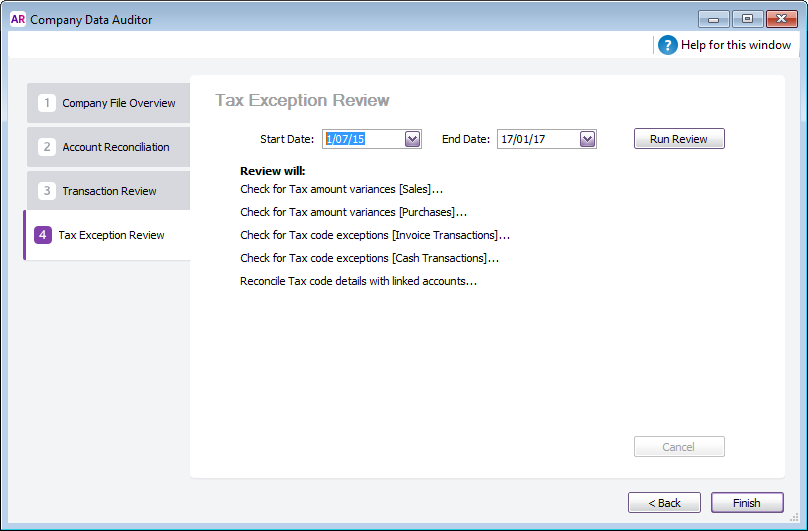Click the blue question mark help icon

tap(668, 45)
